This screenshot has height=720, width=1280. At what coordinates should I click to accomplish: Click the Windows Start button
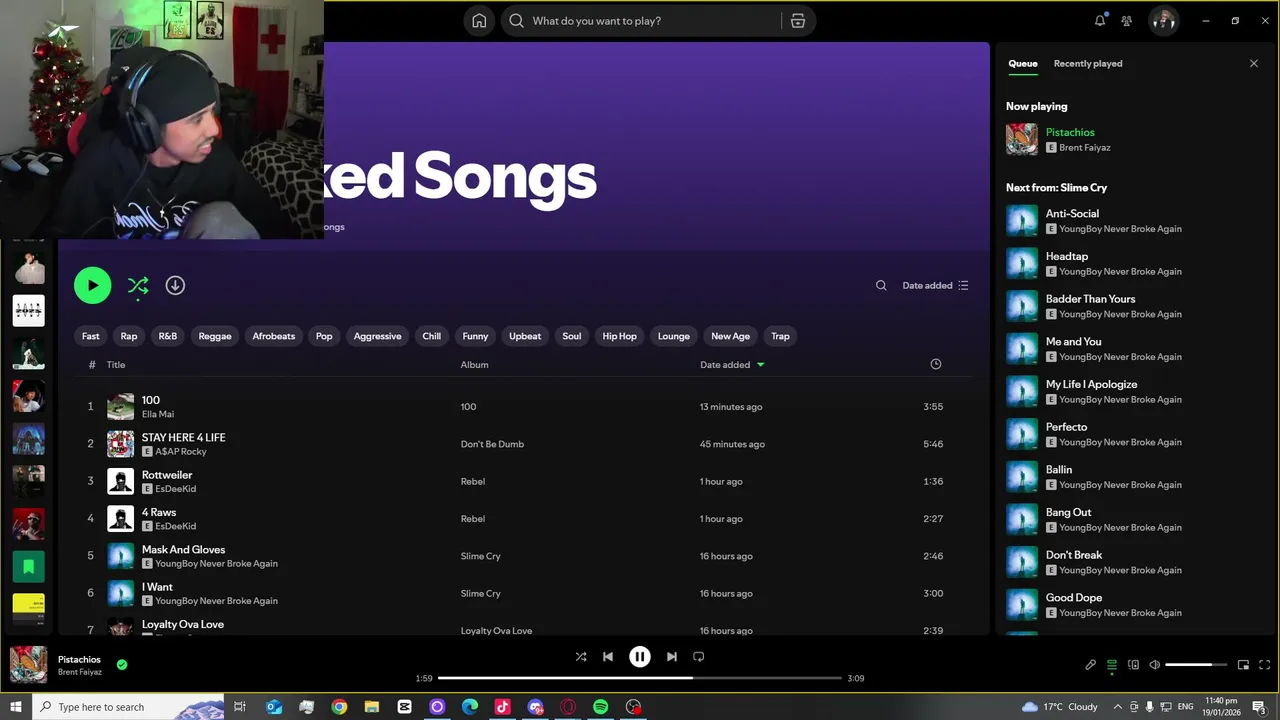click(16, 707)
